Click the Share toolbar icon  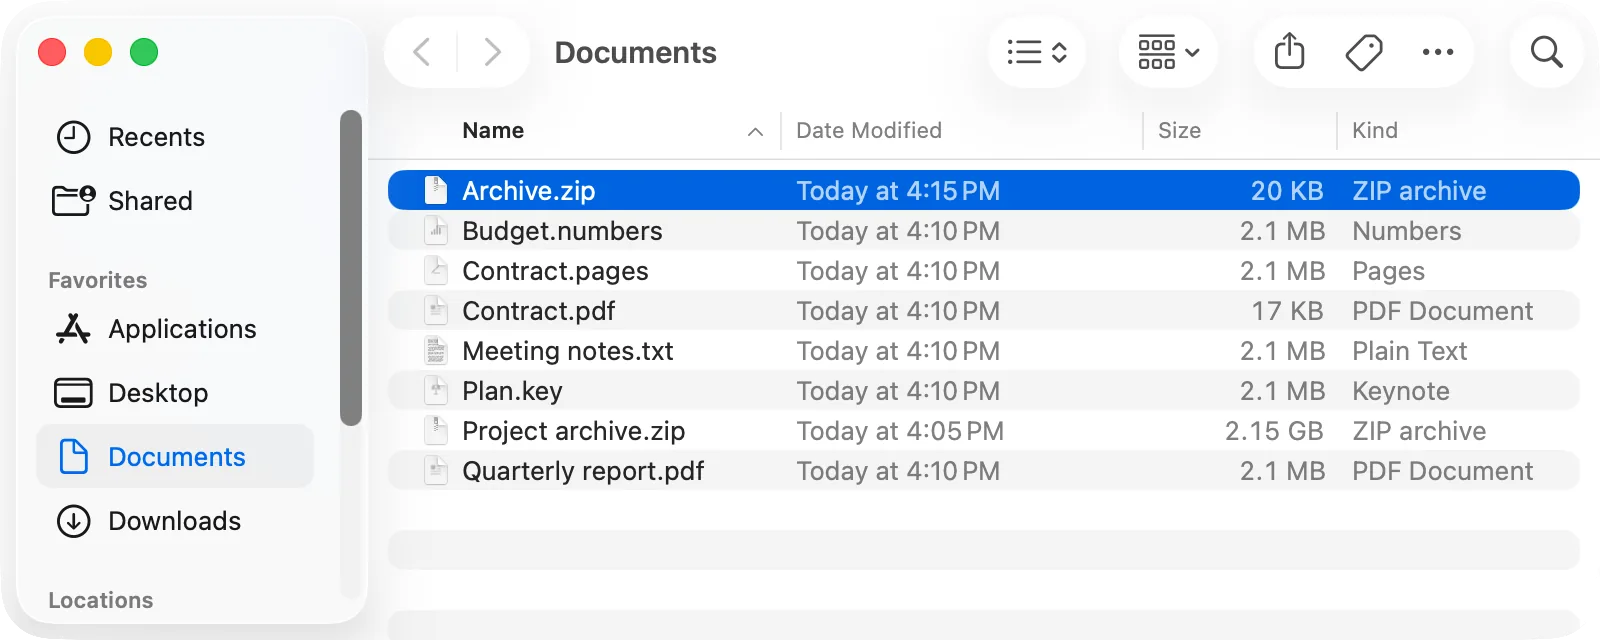(1290, 52)
